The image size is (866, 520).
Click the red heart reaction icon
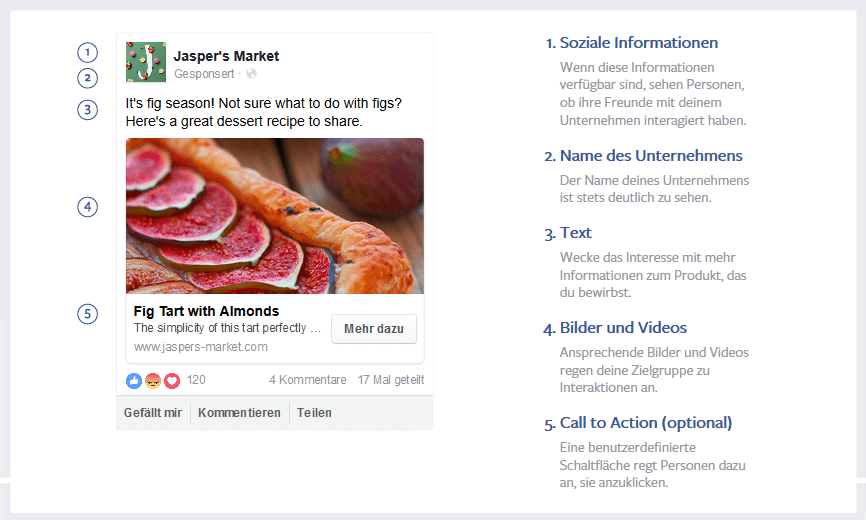(172, 380)
